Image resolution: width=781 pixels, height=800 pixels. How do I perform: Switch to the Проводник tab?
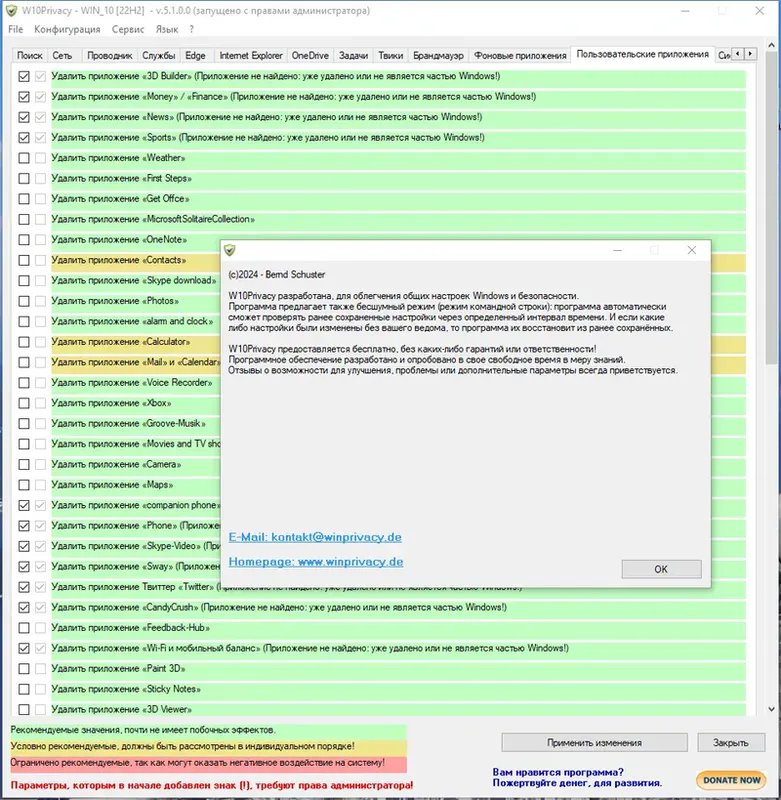109,56
